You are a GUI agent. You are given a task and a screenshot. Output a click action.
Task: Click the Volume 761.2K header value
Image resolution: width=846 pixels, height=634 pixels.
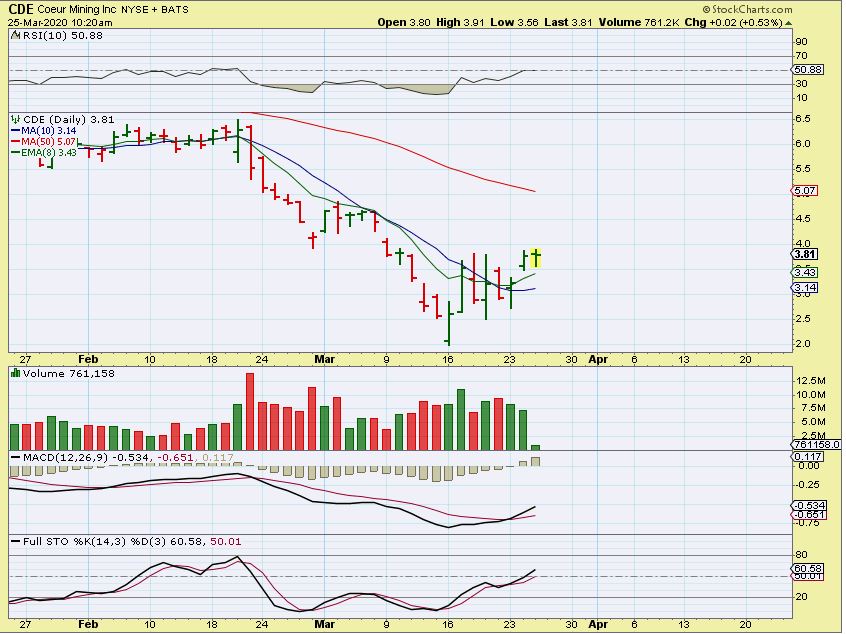point(638,23)
